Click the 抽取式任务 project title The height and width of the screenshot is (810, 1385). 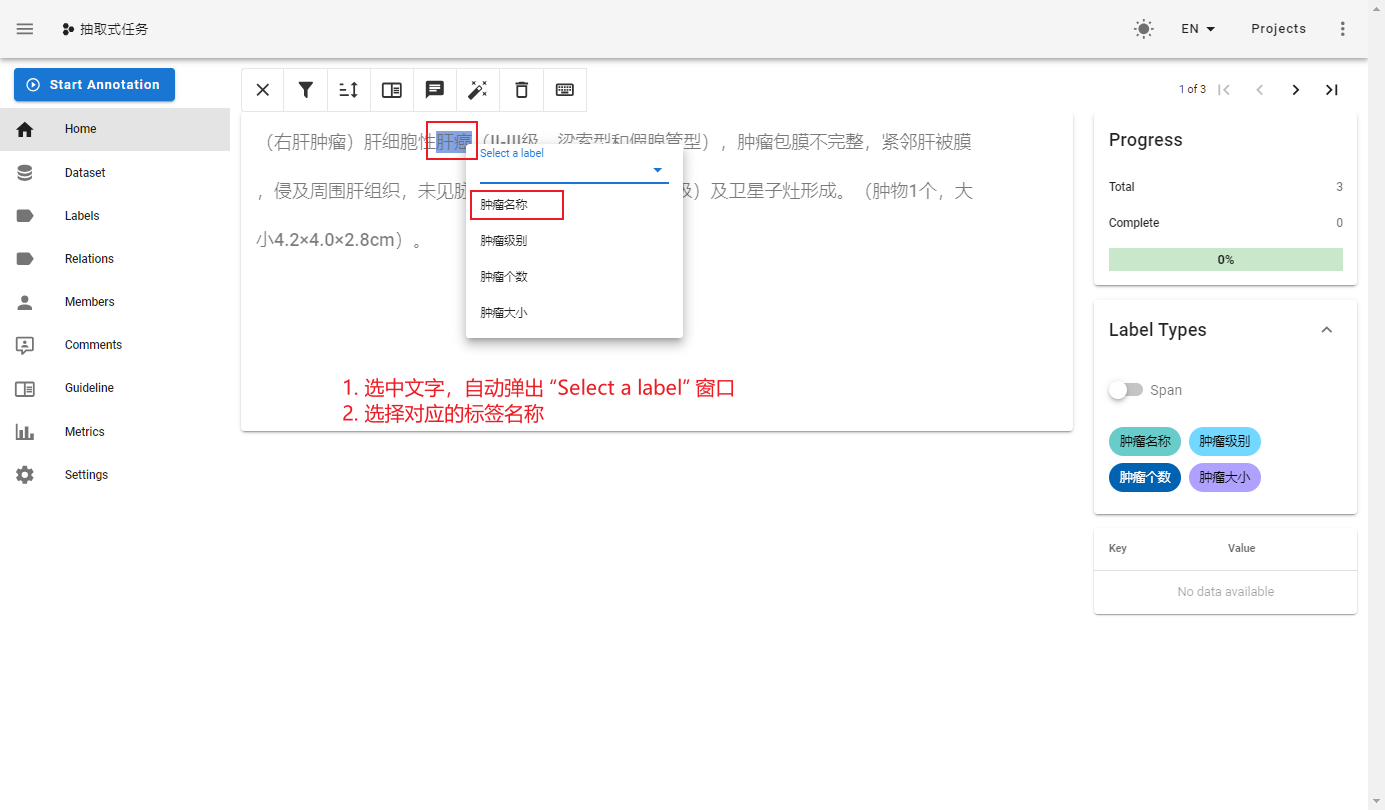(114, 29)
